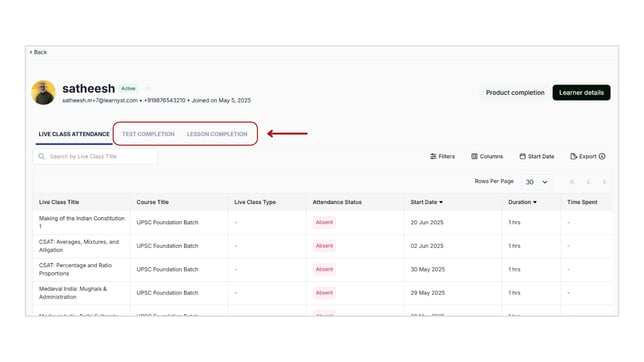Click UPSC Foundation Batch in the Constitution row
Screen dimensions: 644x362
(x=167, y=222)
